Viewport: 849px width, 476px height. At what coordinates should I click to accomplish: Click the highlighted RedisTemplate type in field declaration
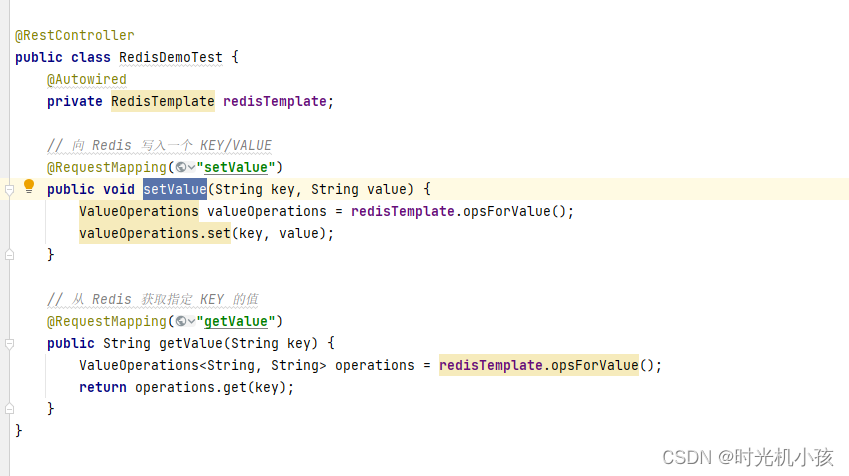(163, 101)
